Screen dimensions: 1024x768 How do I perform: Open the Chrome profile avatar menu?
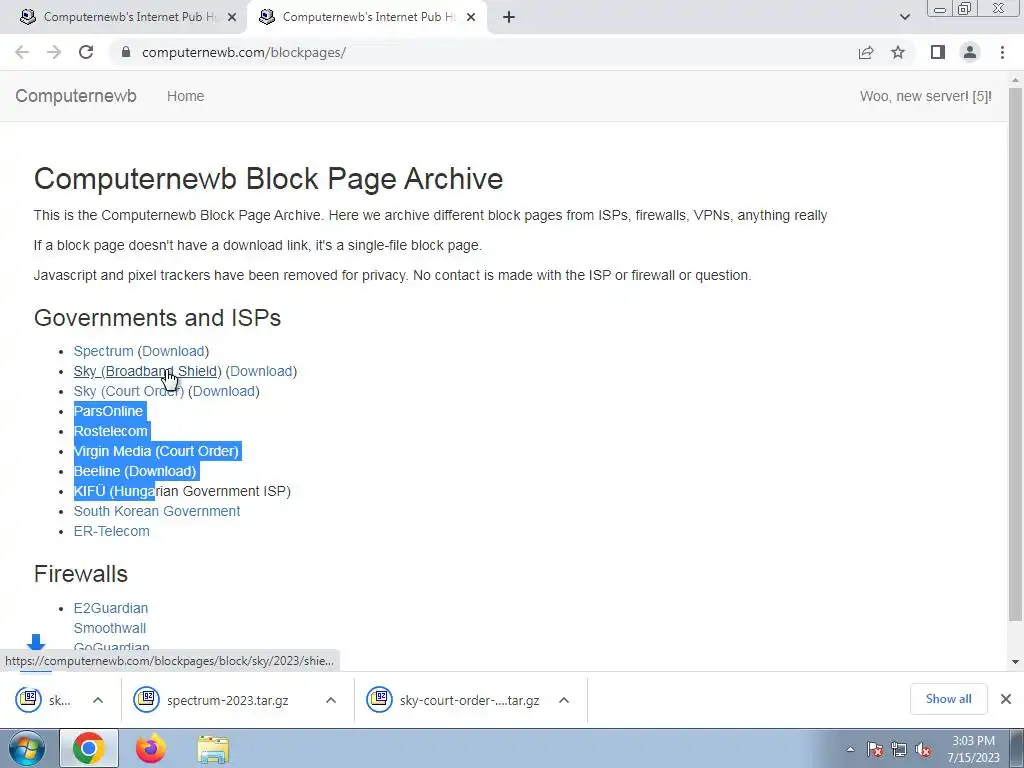point(970,52)
